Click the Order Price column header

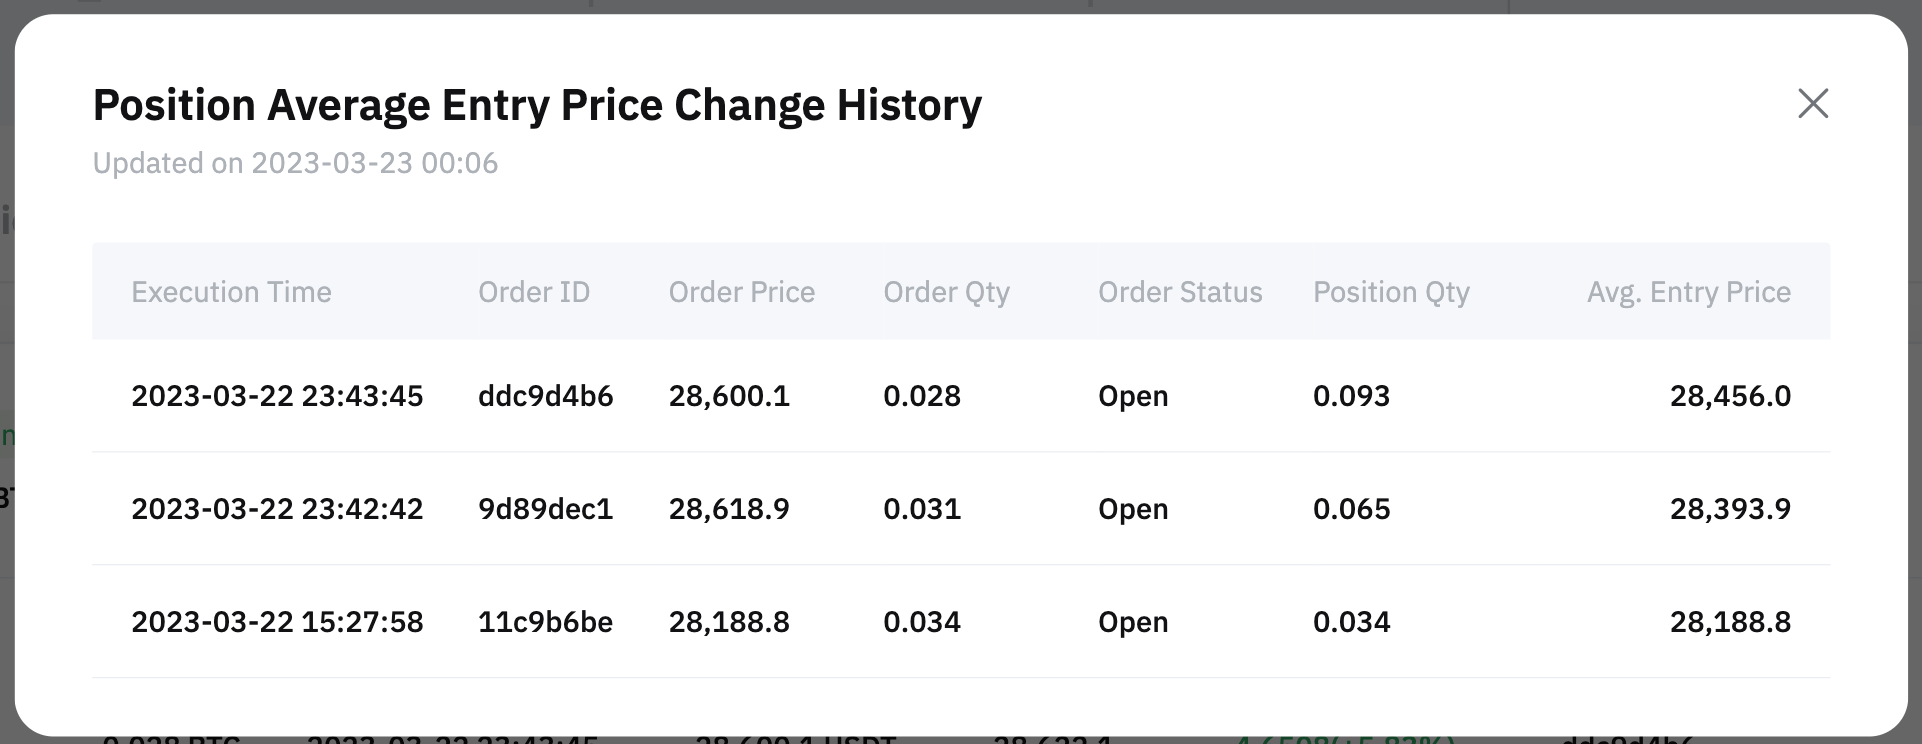click(x=742, y=292)
